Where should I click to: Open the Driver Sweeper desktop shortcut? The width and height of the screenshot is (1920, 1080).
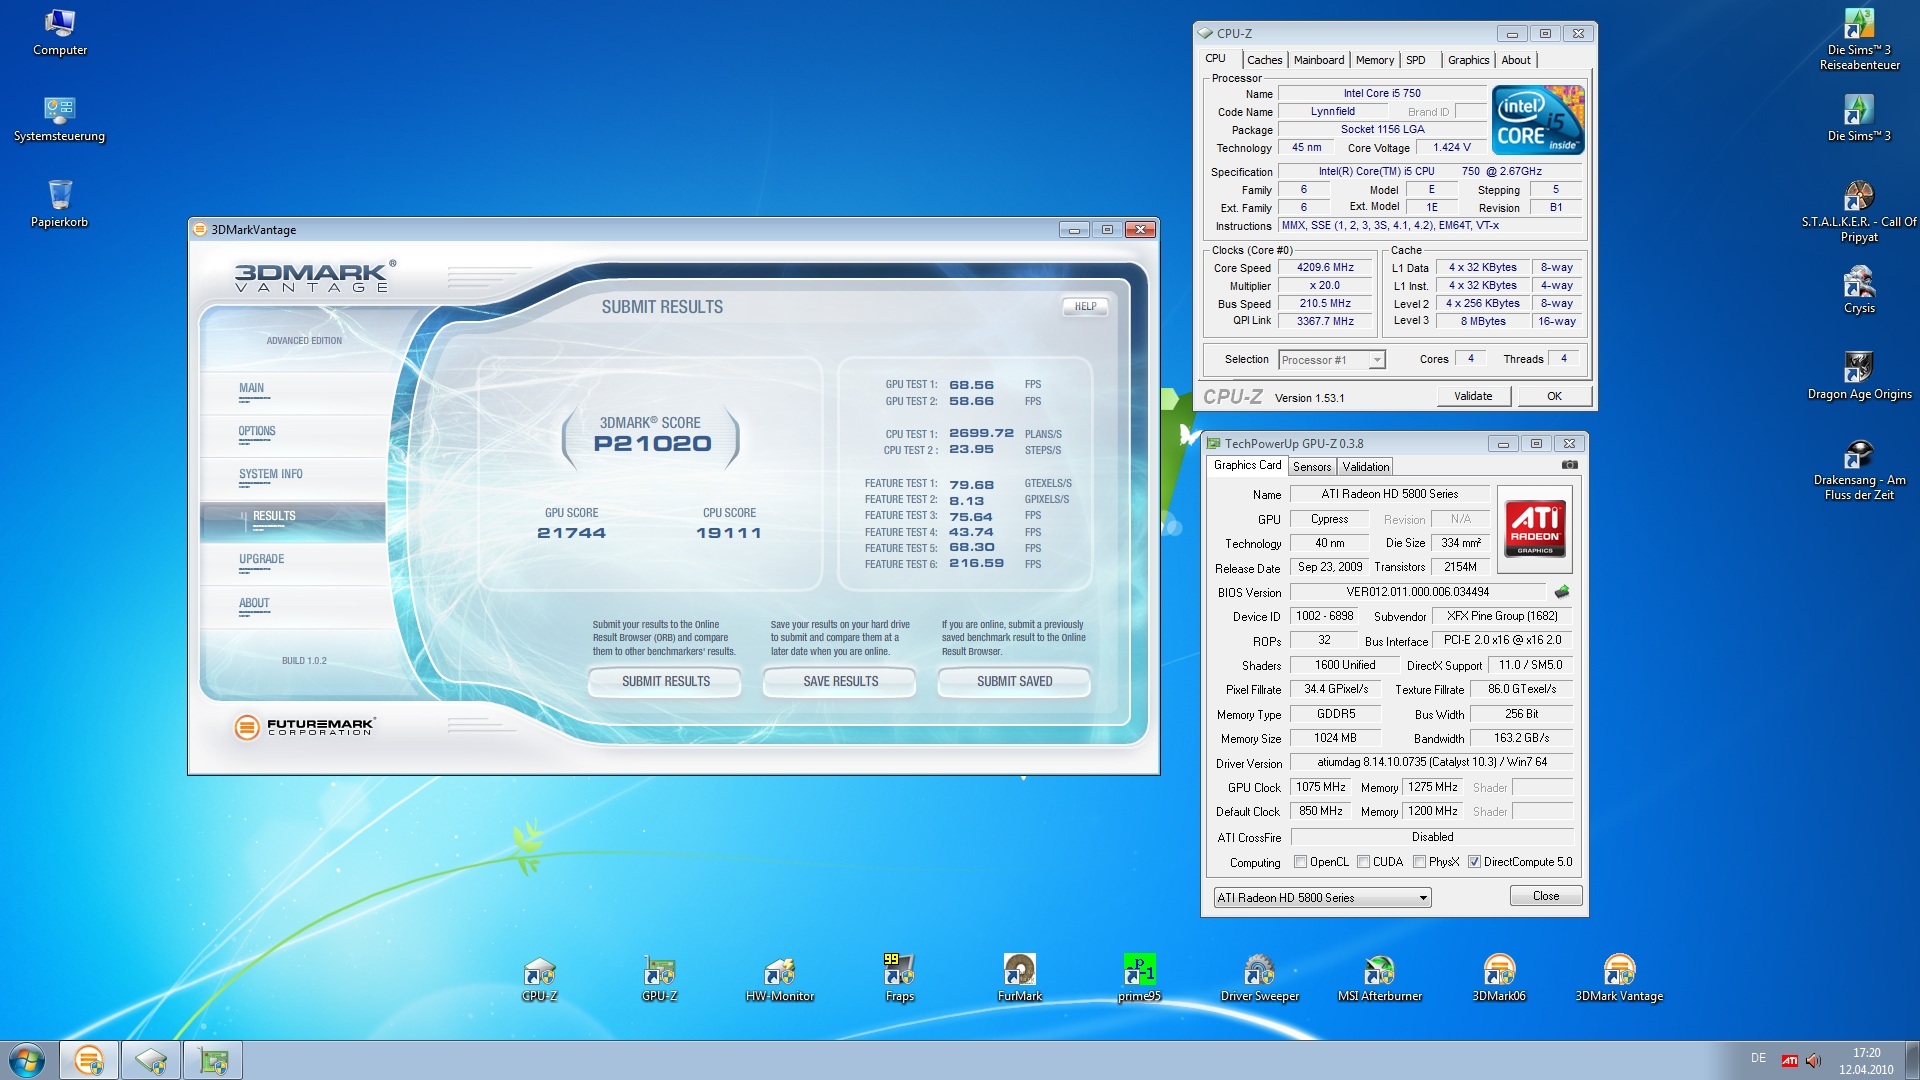(x=1260, y=978)
